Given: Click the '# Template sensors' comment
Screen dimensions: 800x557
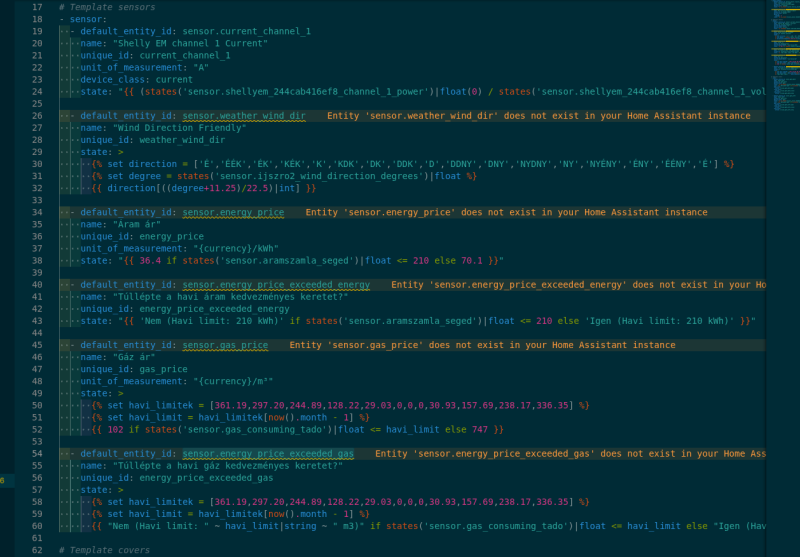Looking at the screenshot, I should click(107, 7).
